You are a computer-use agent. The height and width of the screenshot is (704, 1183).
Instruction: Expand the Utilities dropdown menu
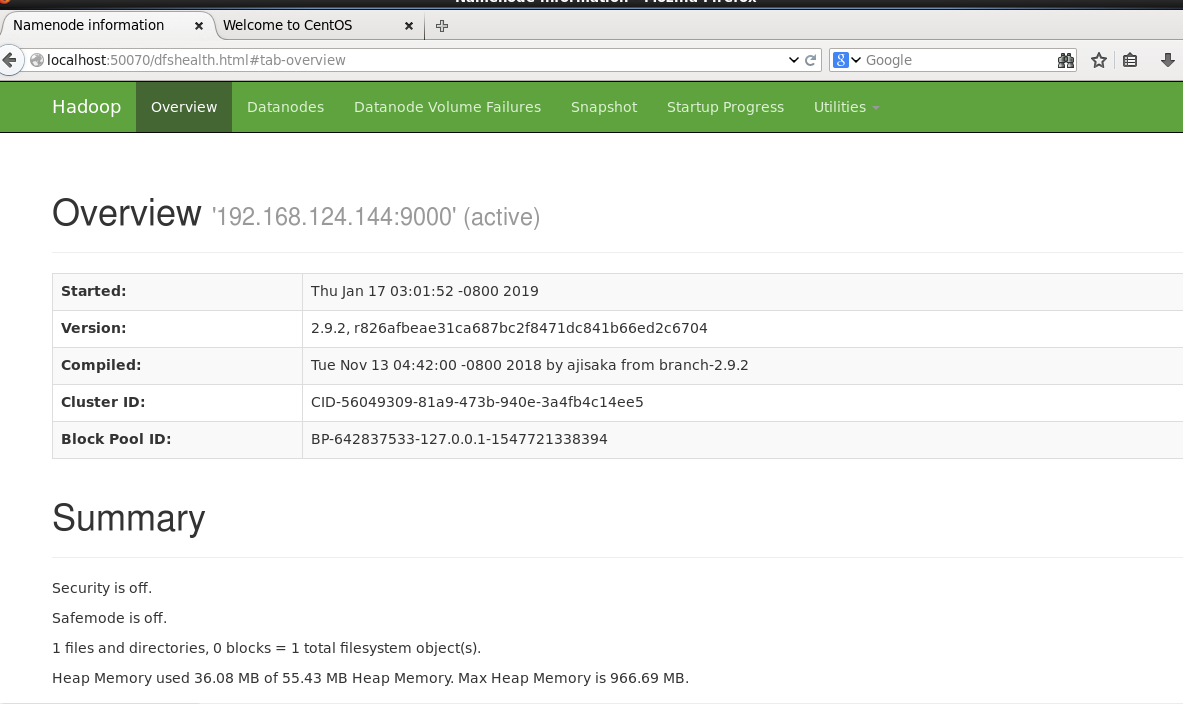pos(846,107)
